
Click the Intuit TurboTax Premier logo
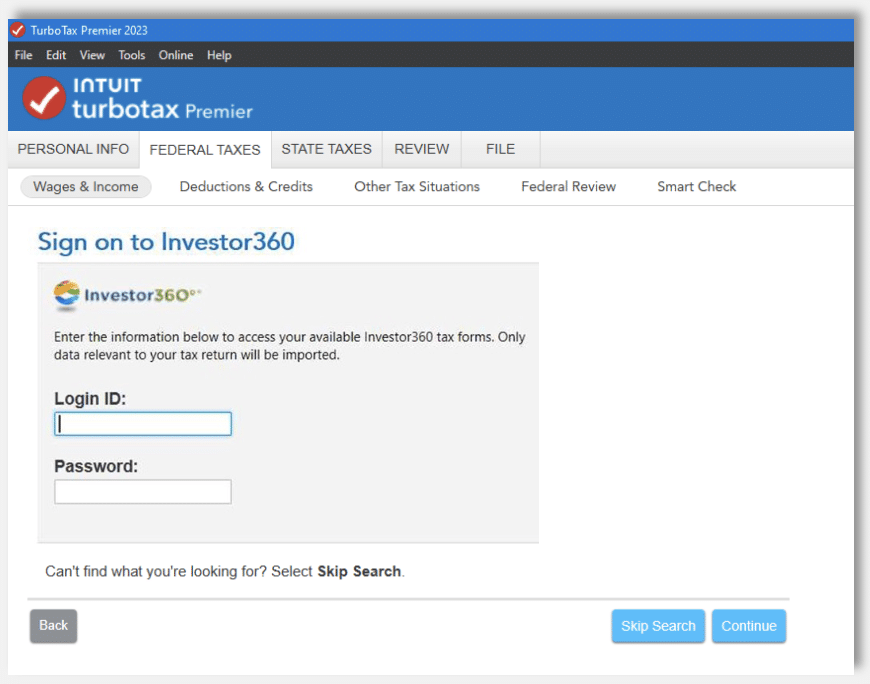(135, 97)
